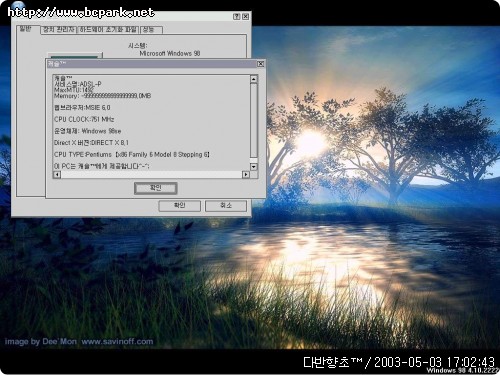Click the right arrow of the horizontal scrollbar
The image size is (500, 375).
[246, 174]
